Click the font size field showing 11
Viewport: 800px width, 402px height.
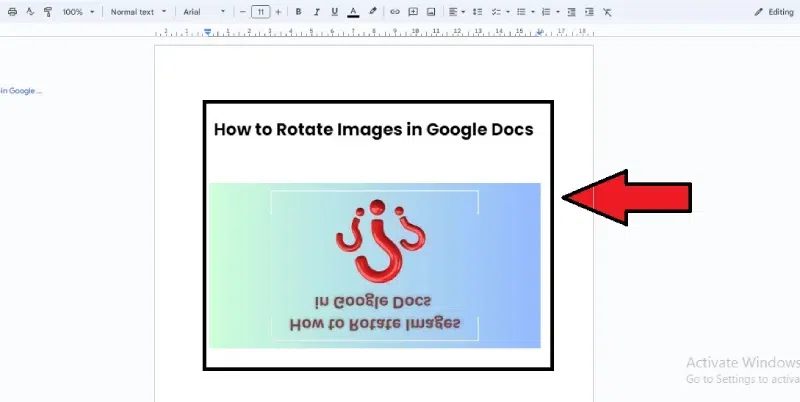point(260,12)
